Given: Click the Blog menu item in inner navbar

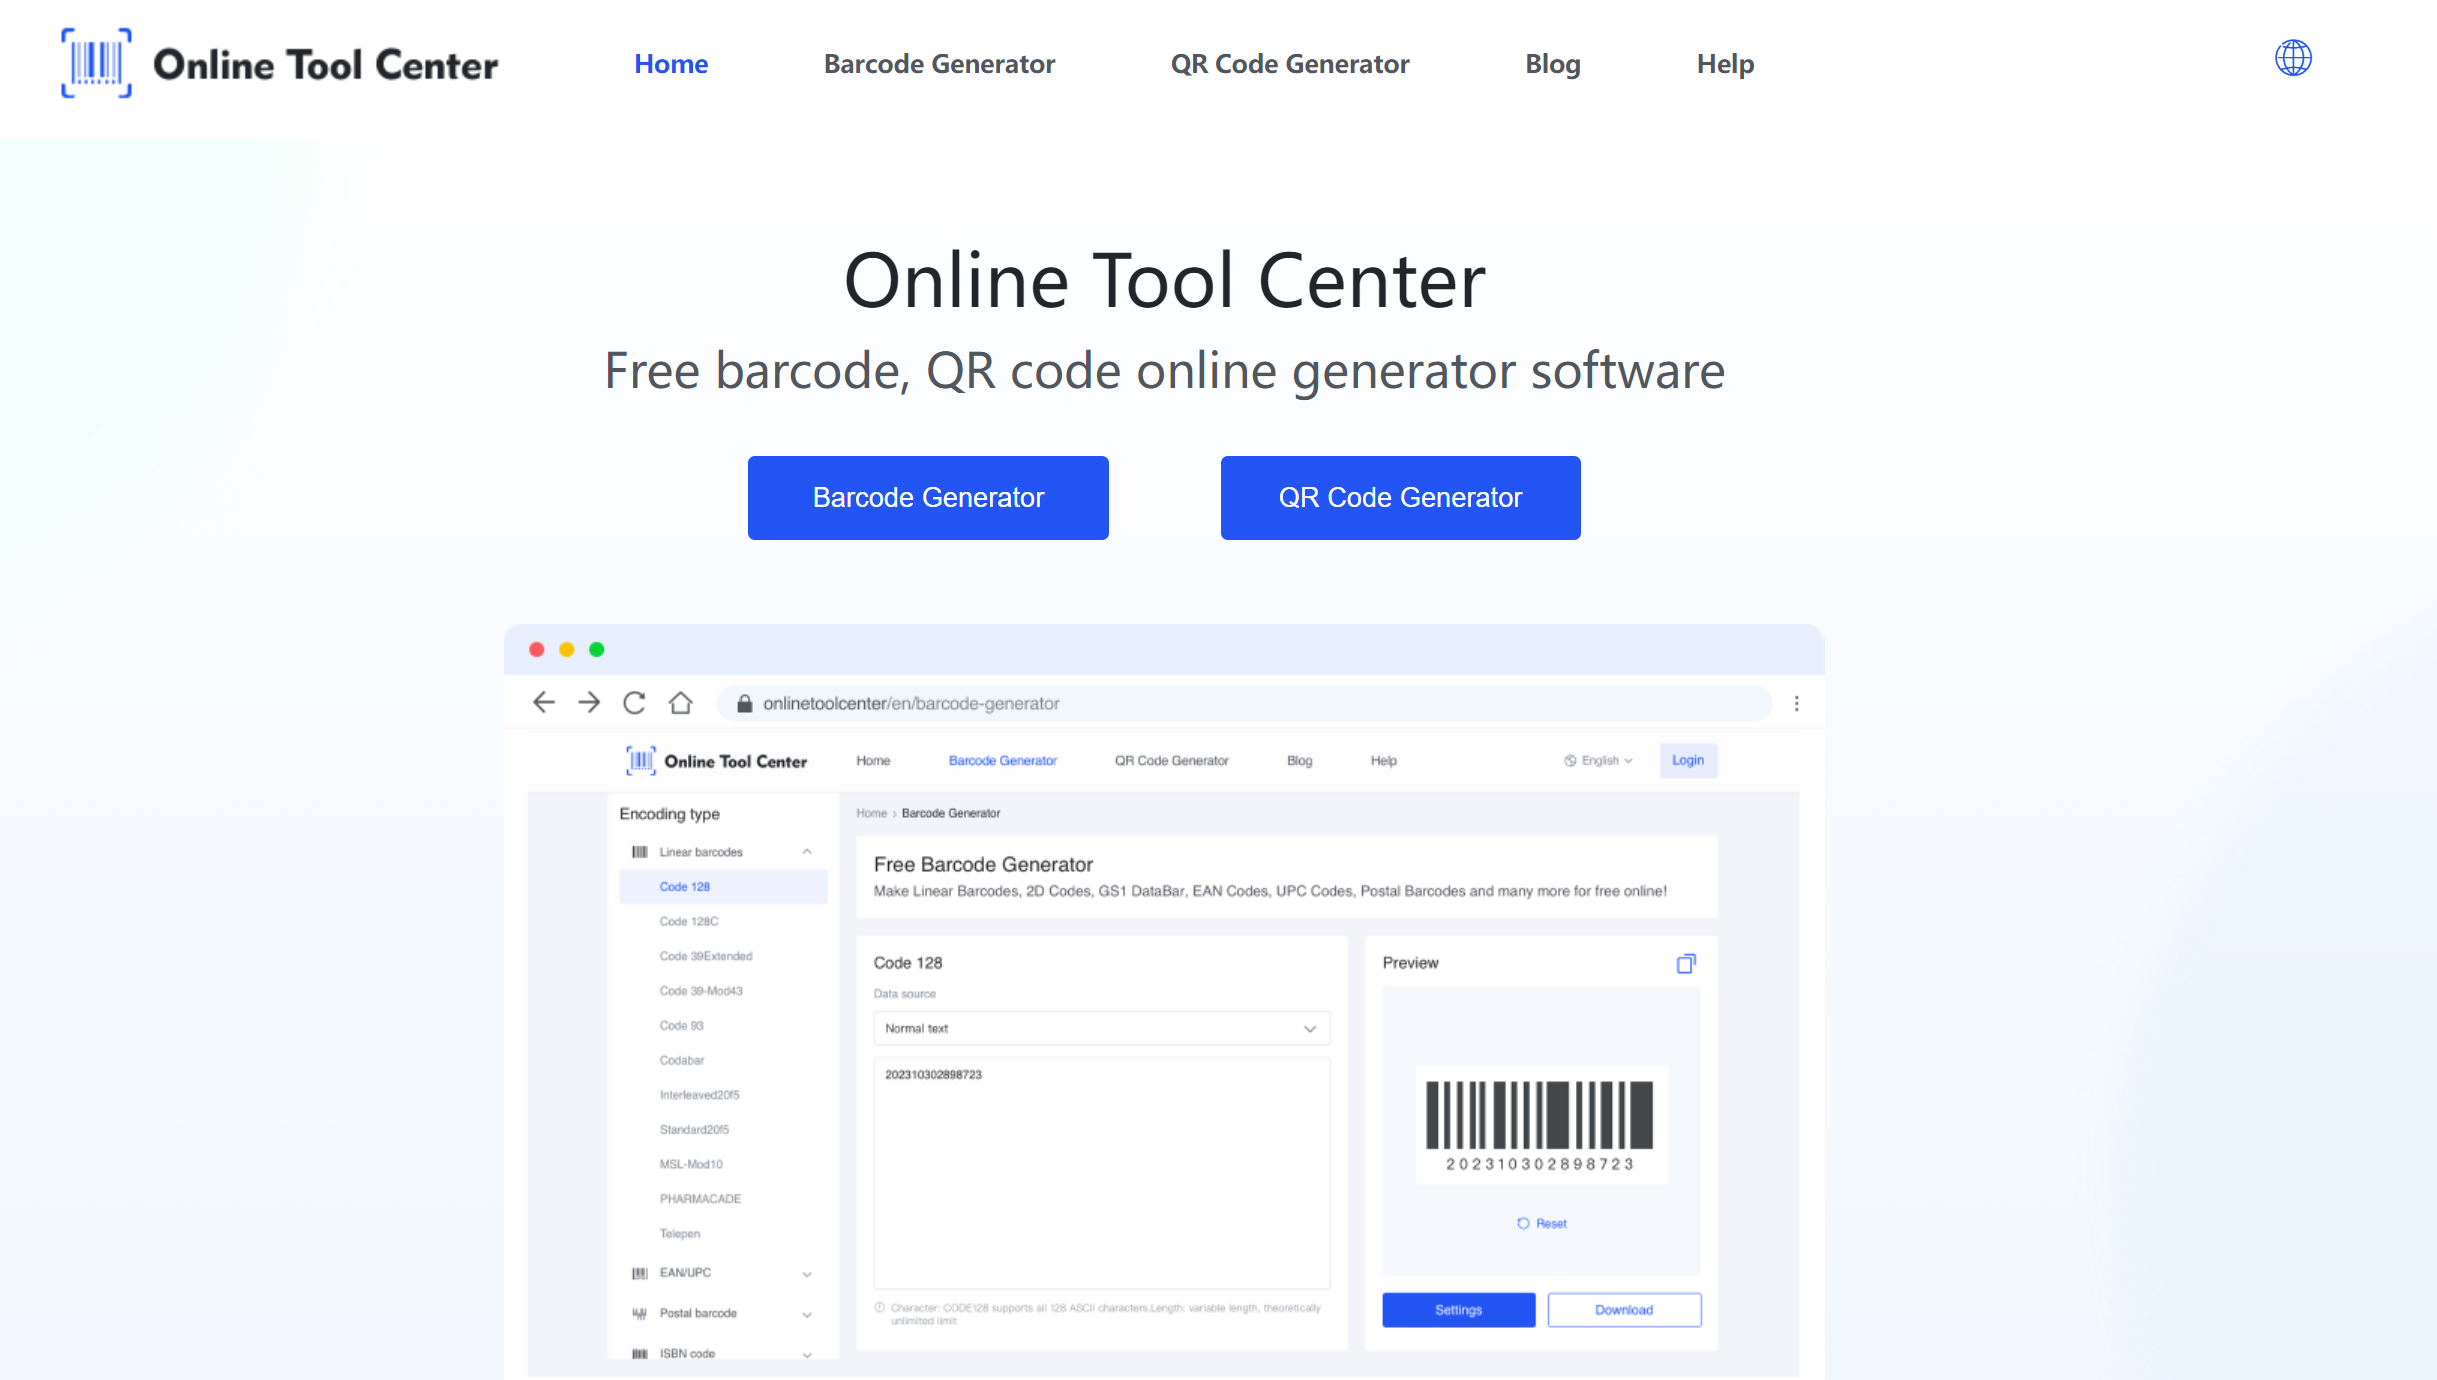Looking at the screenshot, I should click(1299, 760).
